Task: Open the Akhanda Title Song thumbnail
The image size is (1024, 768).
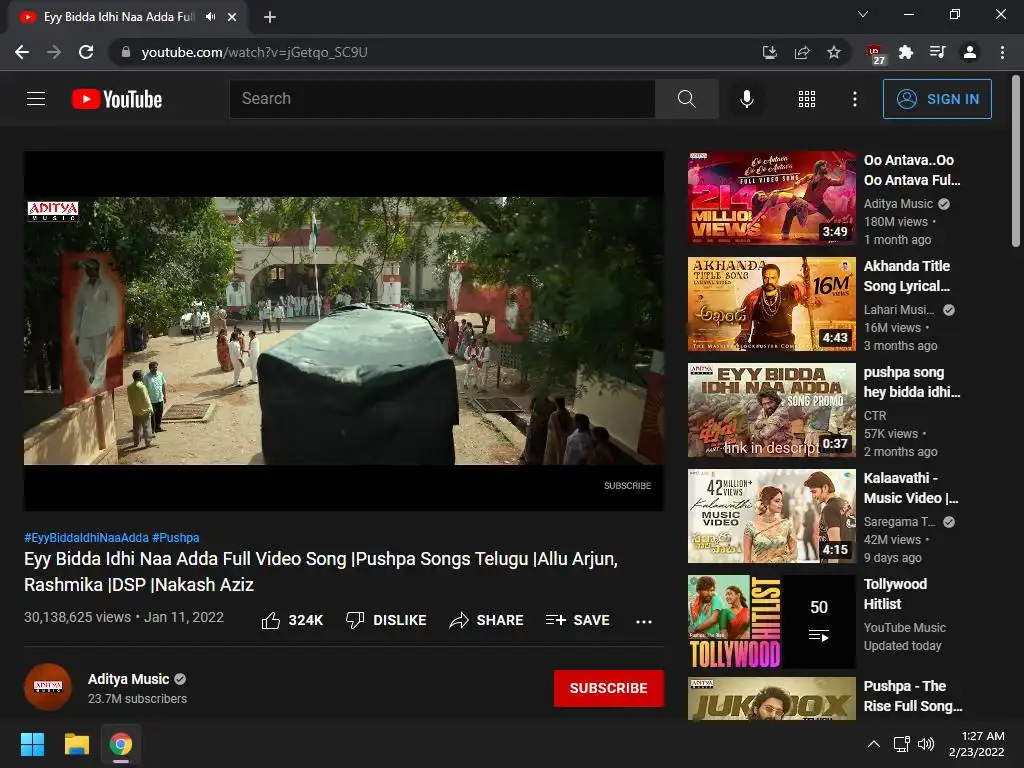Action: [x=771, y=304]
